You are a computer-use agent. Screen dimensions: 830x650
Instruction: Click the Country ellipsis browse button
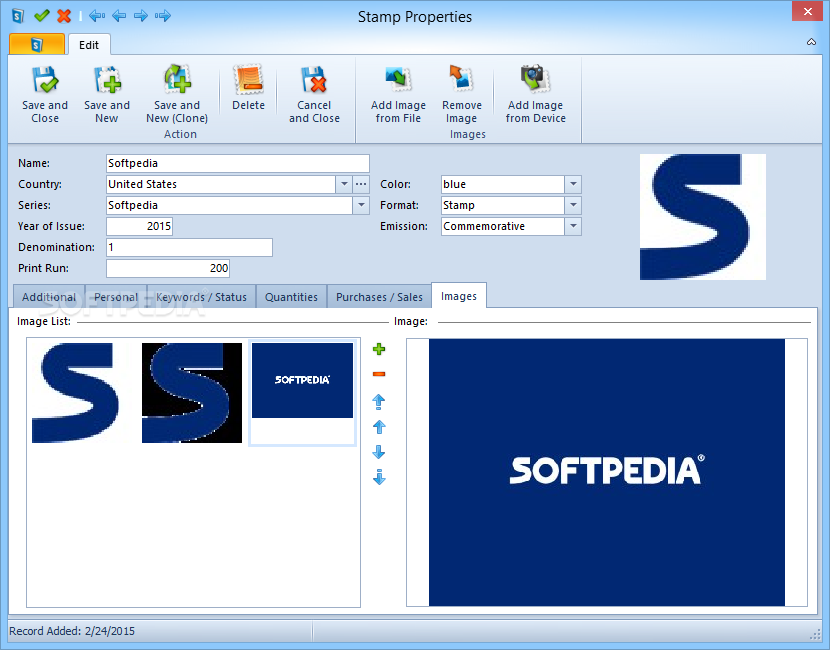point(361,184)
